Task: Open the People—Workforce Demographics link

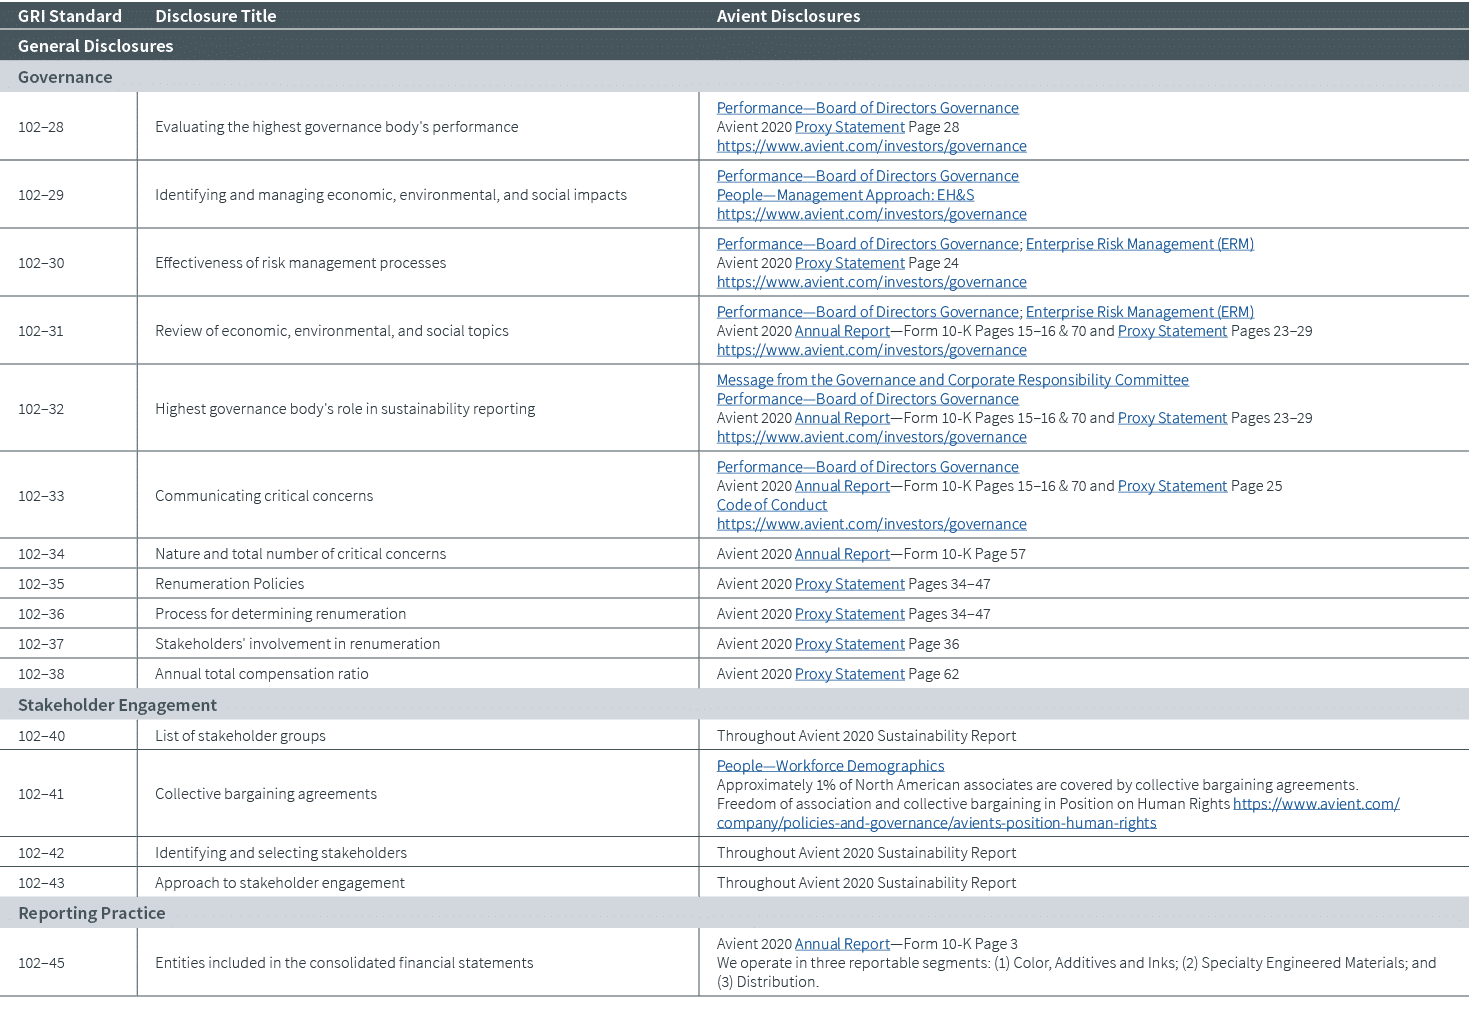Action: pos(830,766)
